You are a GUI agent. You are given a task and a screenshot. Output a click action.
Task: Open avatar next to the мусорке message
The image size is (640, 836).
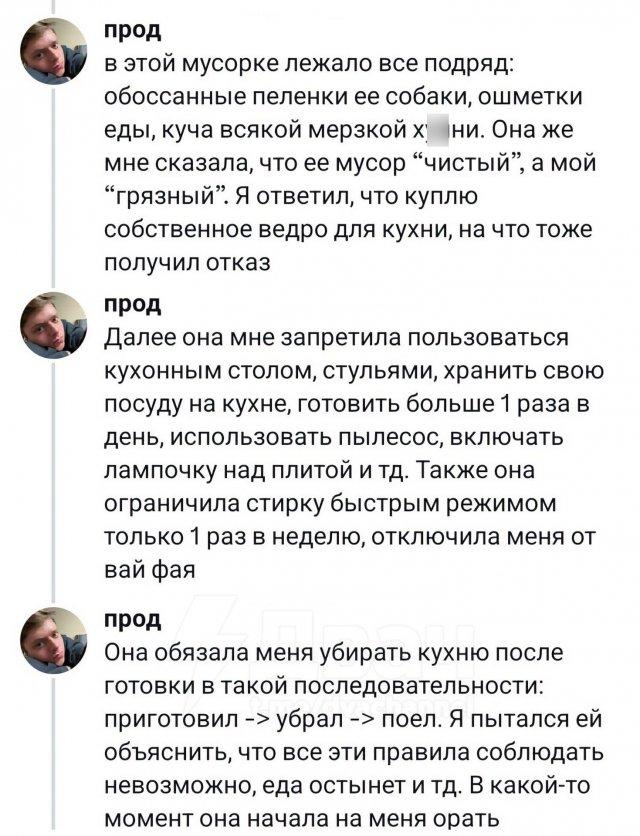(55, 51)
